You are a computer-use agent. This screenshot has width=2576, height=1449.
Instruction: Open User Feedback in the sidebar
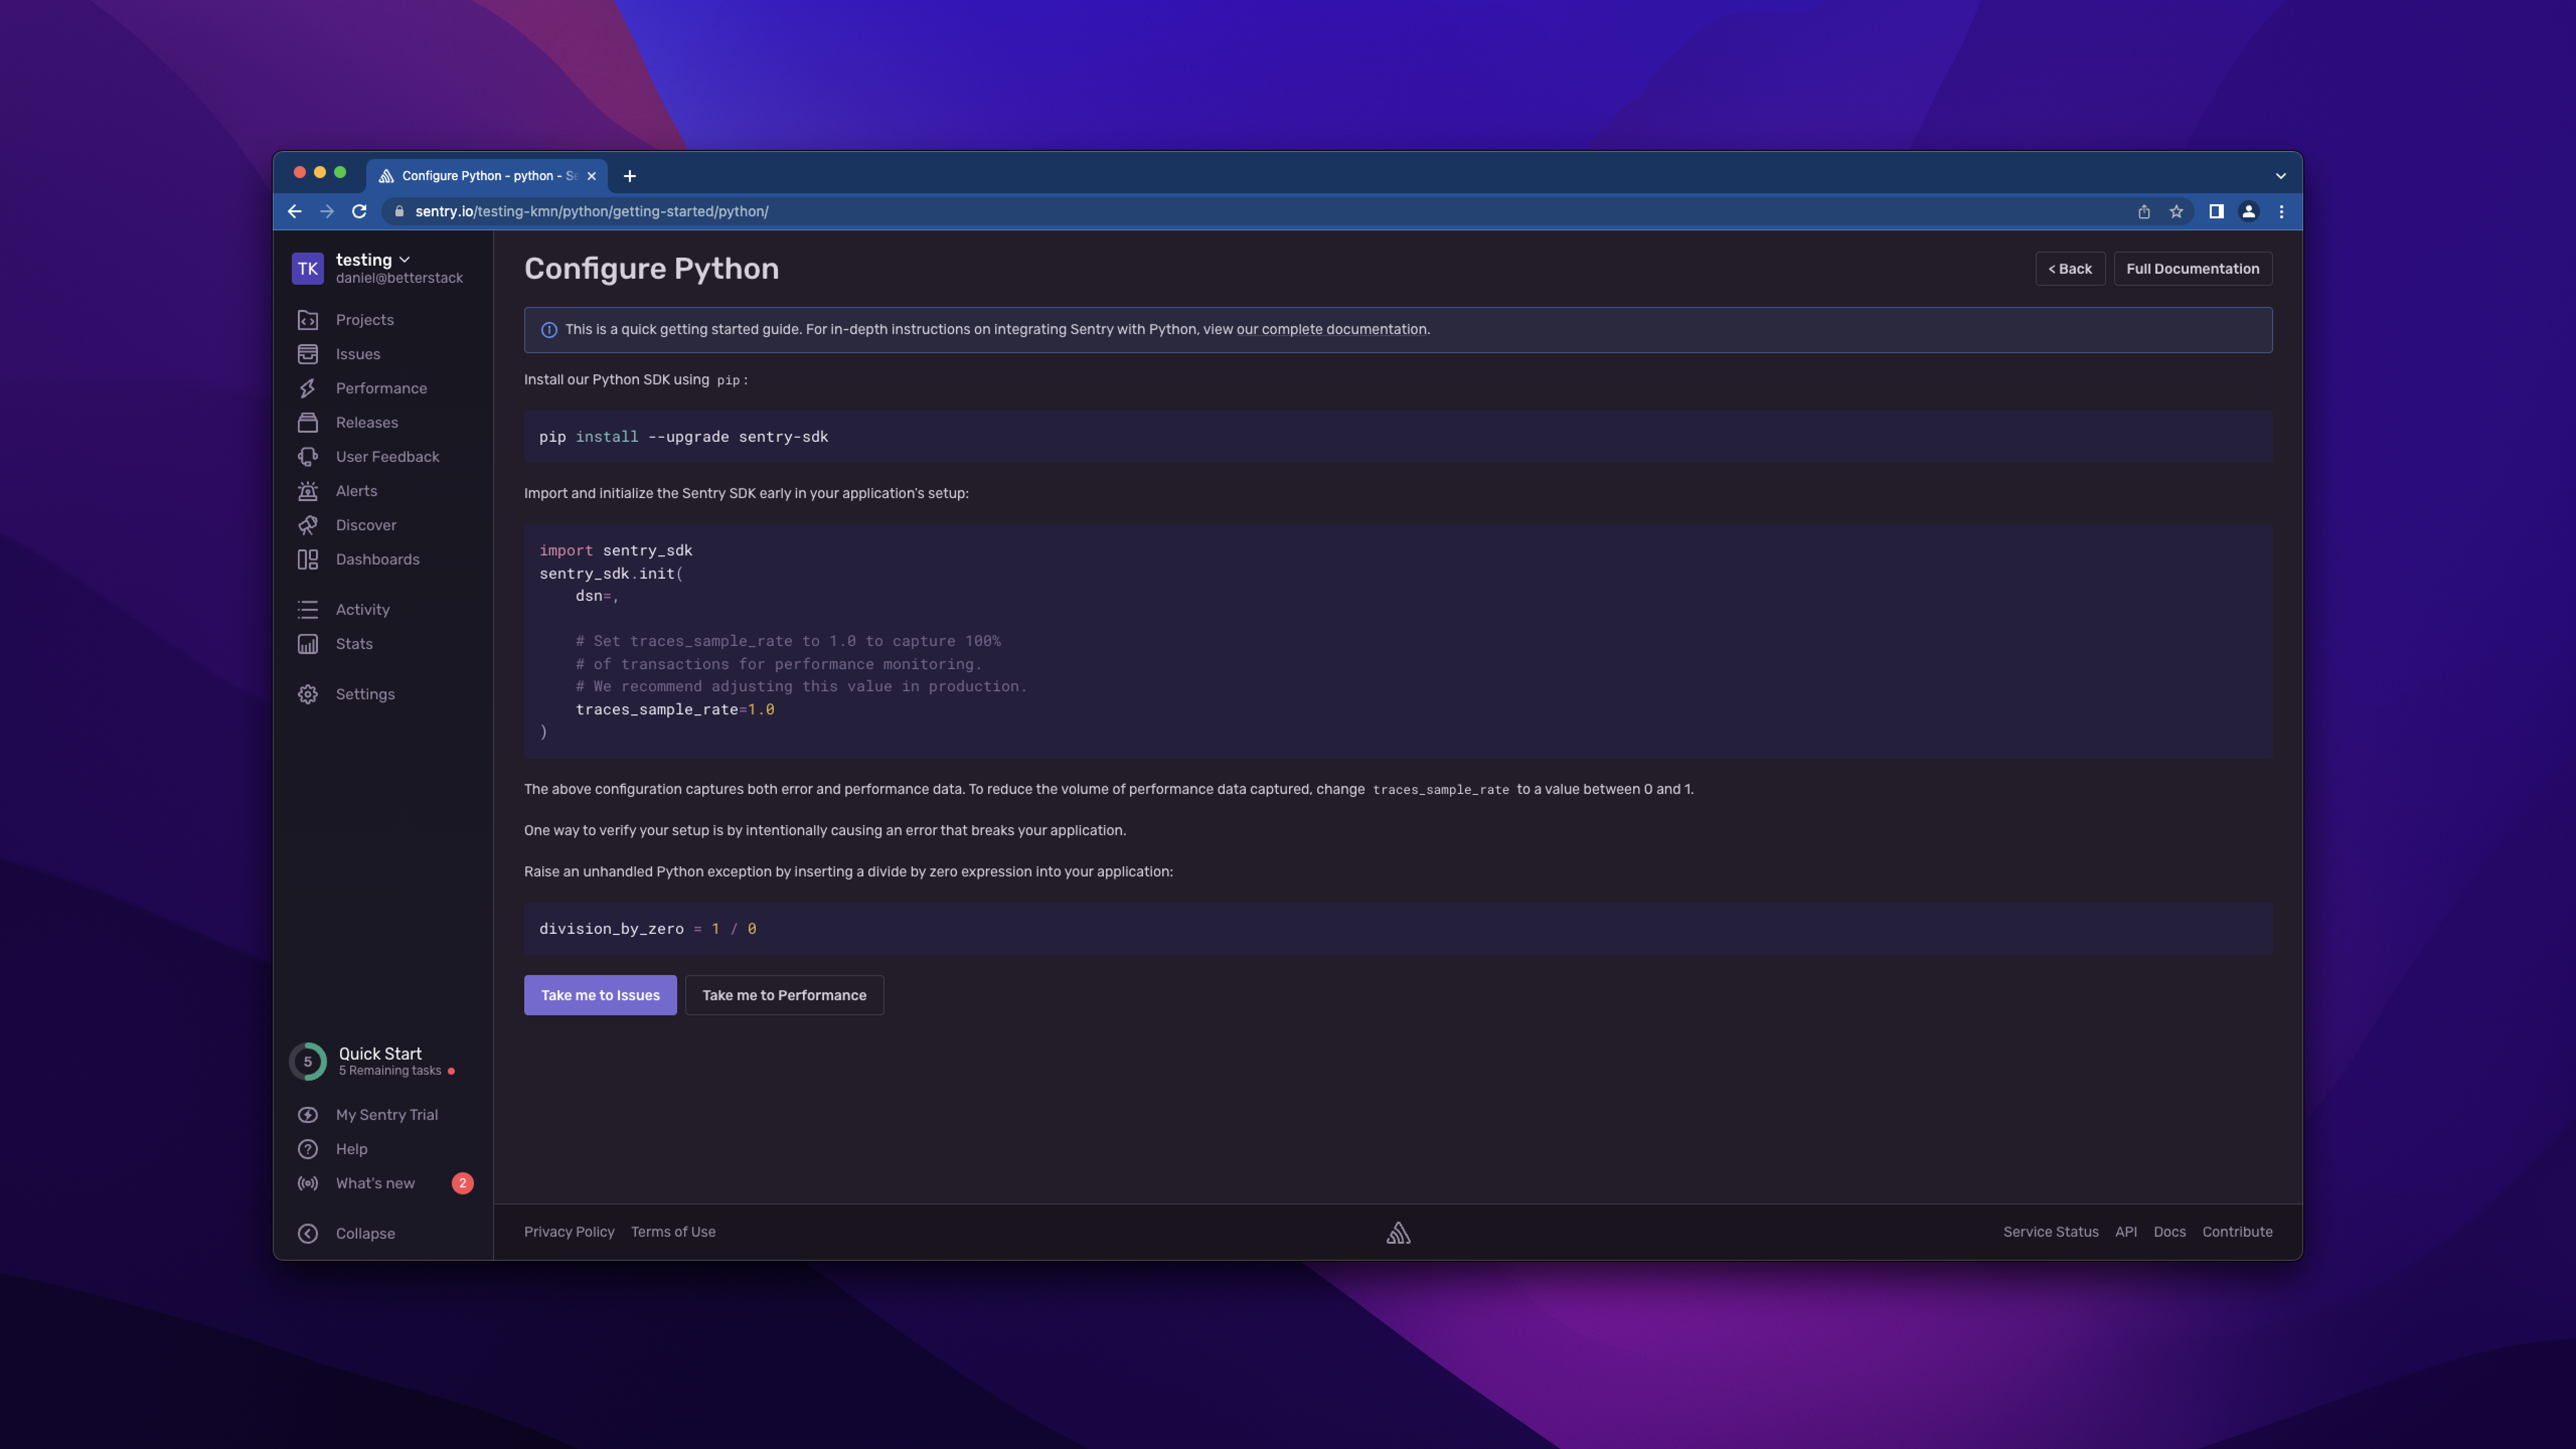point(308,456)
